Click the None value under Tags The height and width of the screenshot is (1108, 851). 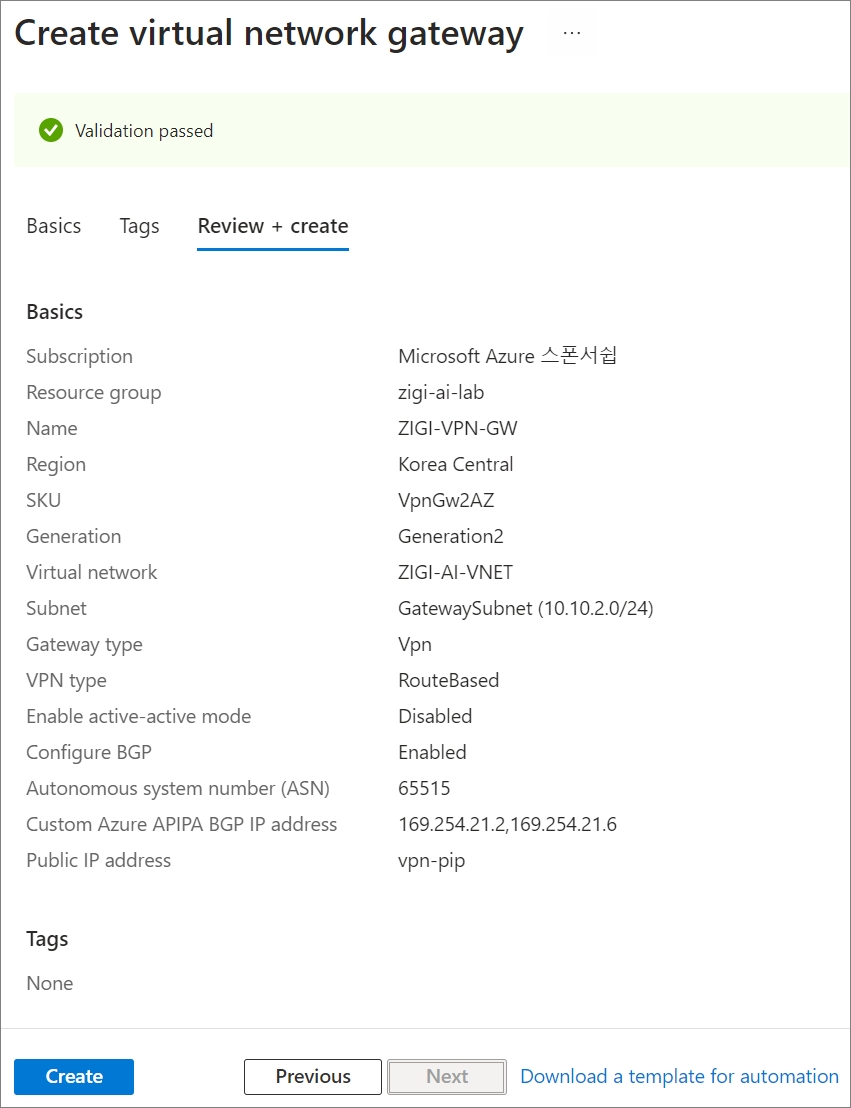tap(49, 984)
